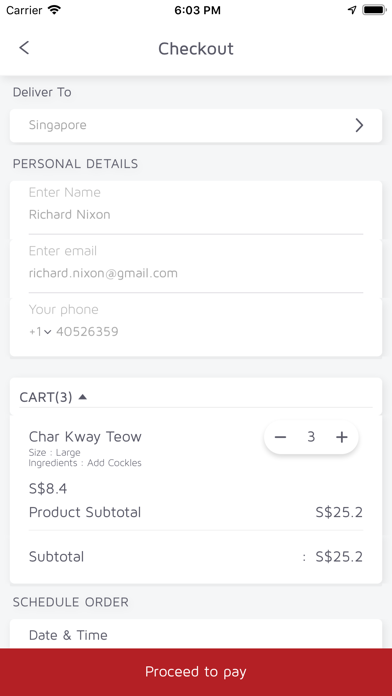
Task: Tap the back arrow icon
Action: click(x=24, y=47)
